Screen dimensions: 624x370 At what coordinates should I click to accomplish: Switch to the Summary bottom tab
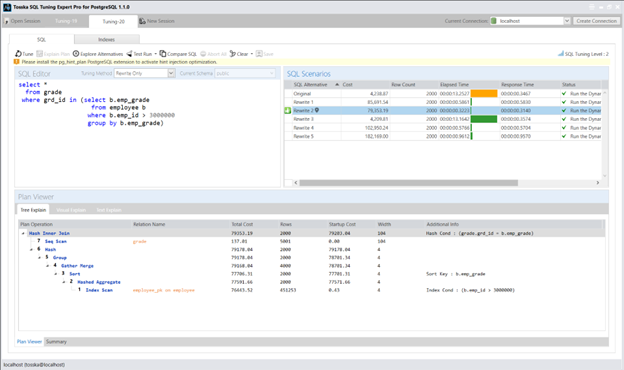pos(56,342)
